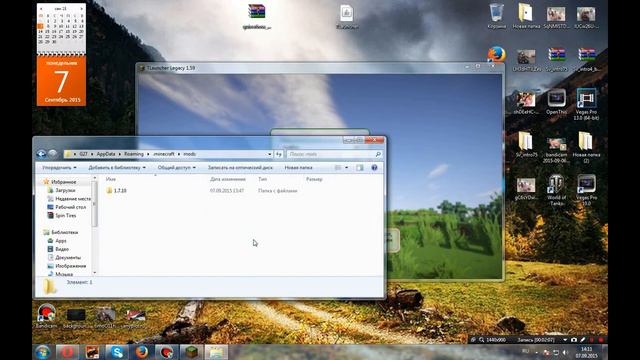Click the navigation pane scrollbar down arrow

(95, 272)
